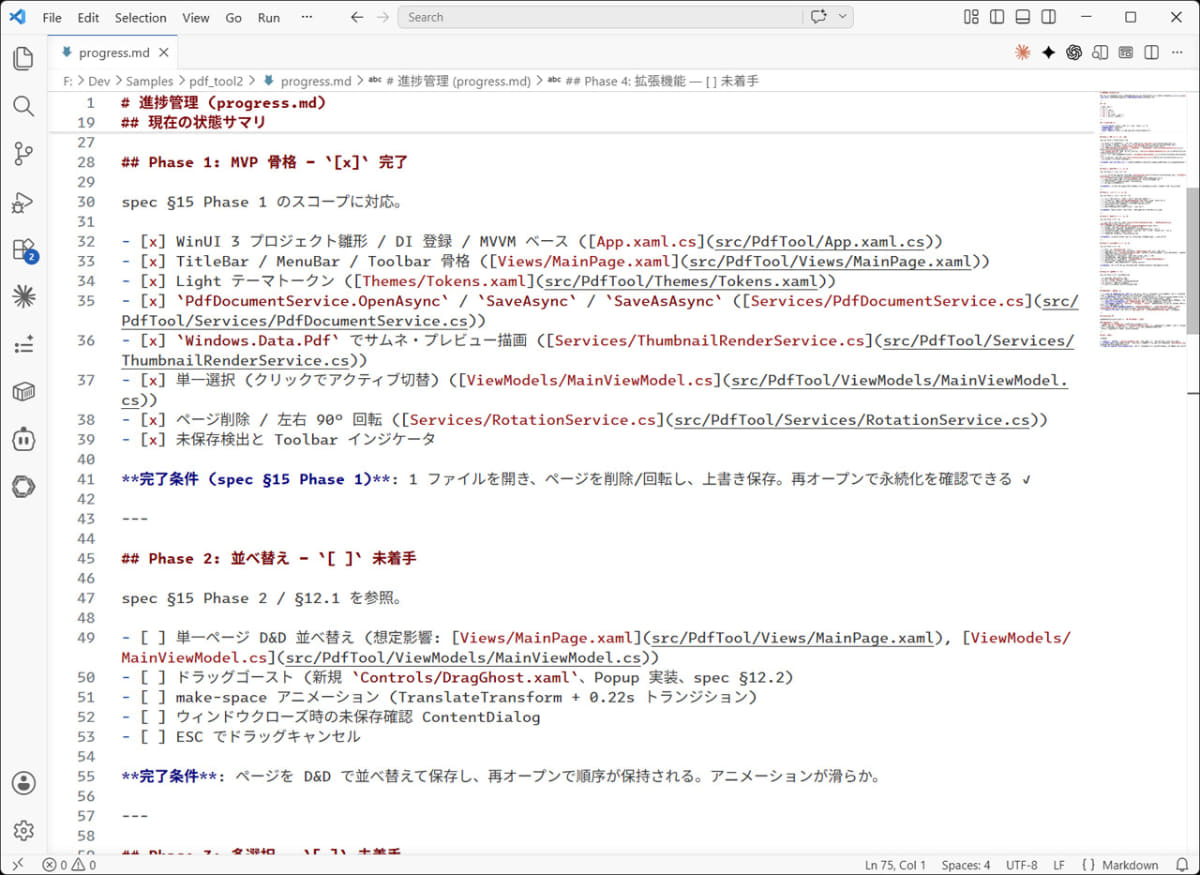Click the vertical scrollbar thumb
This screenshot has height=875, width=1200.
pyautogui.click(x=1191, y=259)
